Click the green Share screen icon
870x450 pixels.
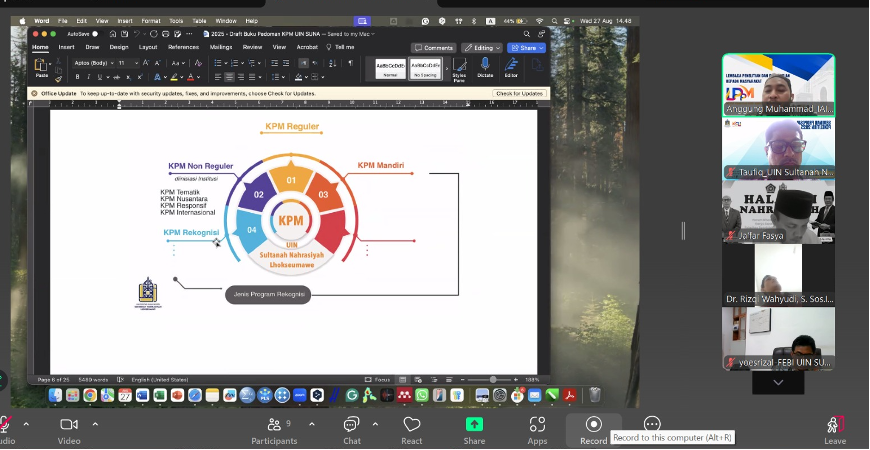[x=474, y=425]
